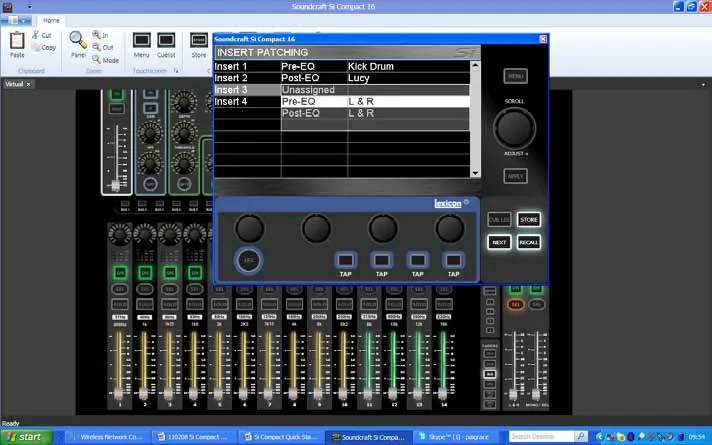Click the MENU button in the Insert Patching dialog
Screen dimensions: 712x445
coord(515,76)
